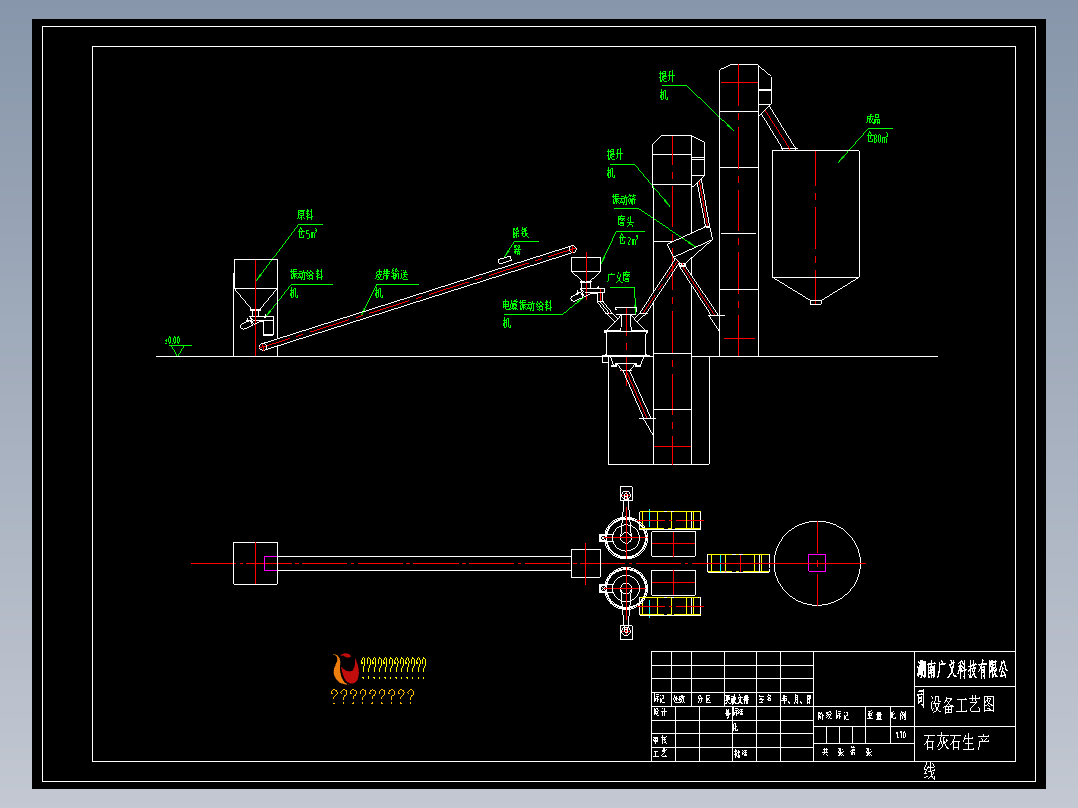The height and width of the screenshot is (808, 1078).
Task: Select the 成品仓80m³ product silo label
Action: tap(877, 129)
